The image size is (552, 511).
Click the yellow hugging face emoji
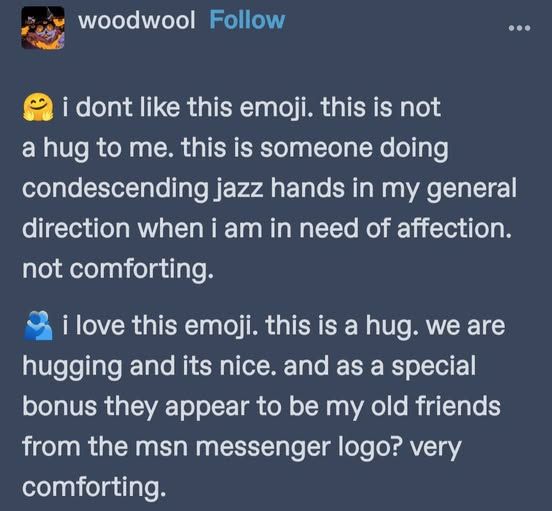(38, 108)
